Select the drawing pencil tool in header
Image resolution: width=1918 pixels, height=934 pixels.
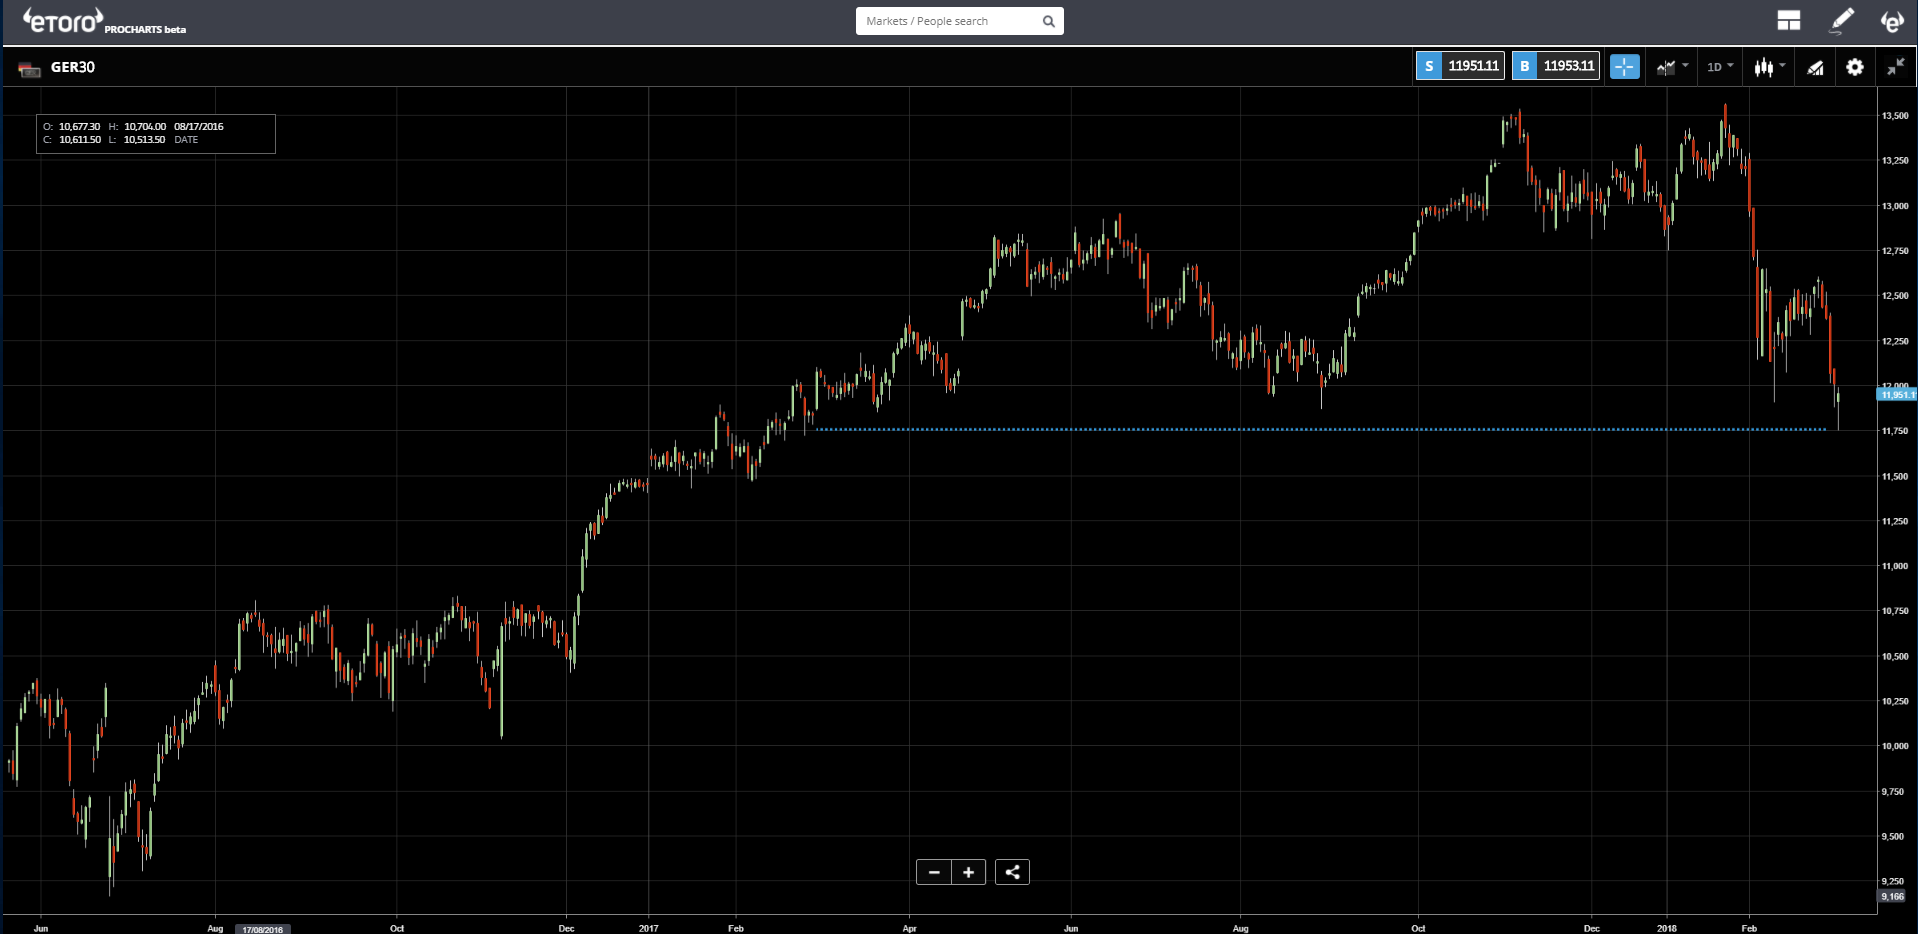pyautogui.click(x=1841, y=21)
